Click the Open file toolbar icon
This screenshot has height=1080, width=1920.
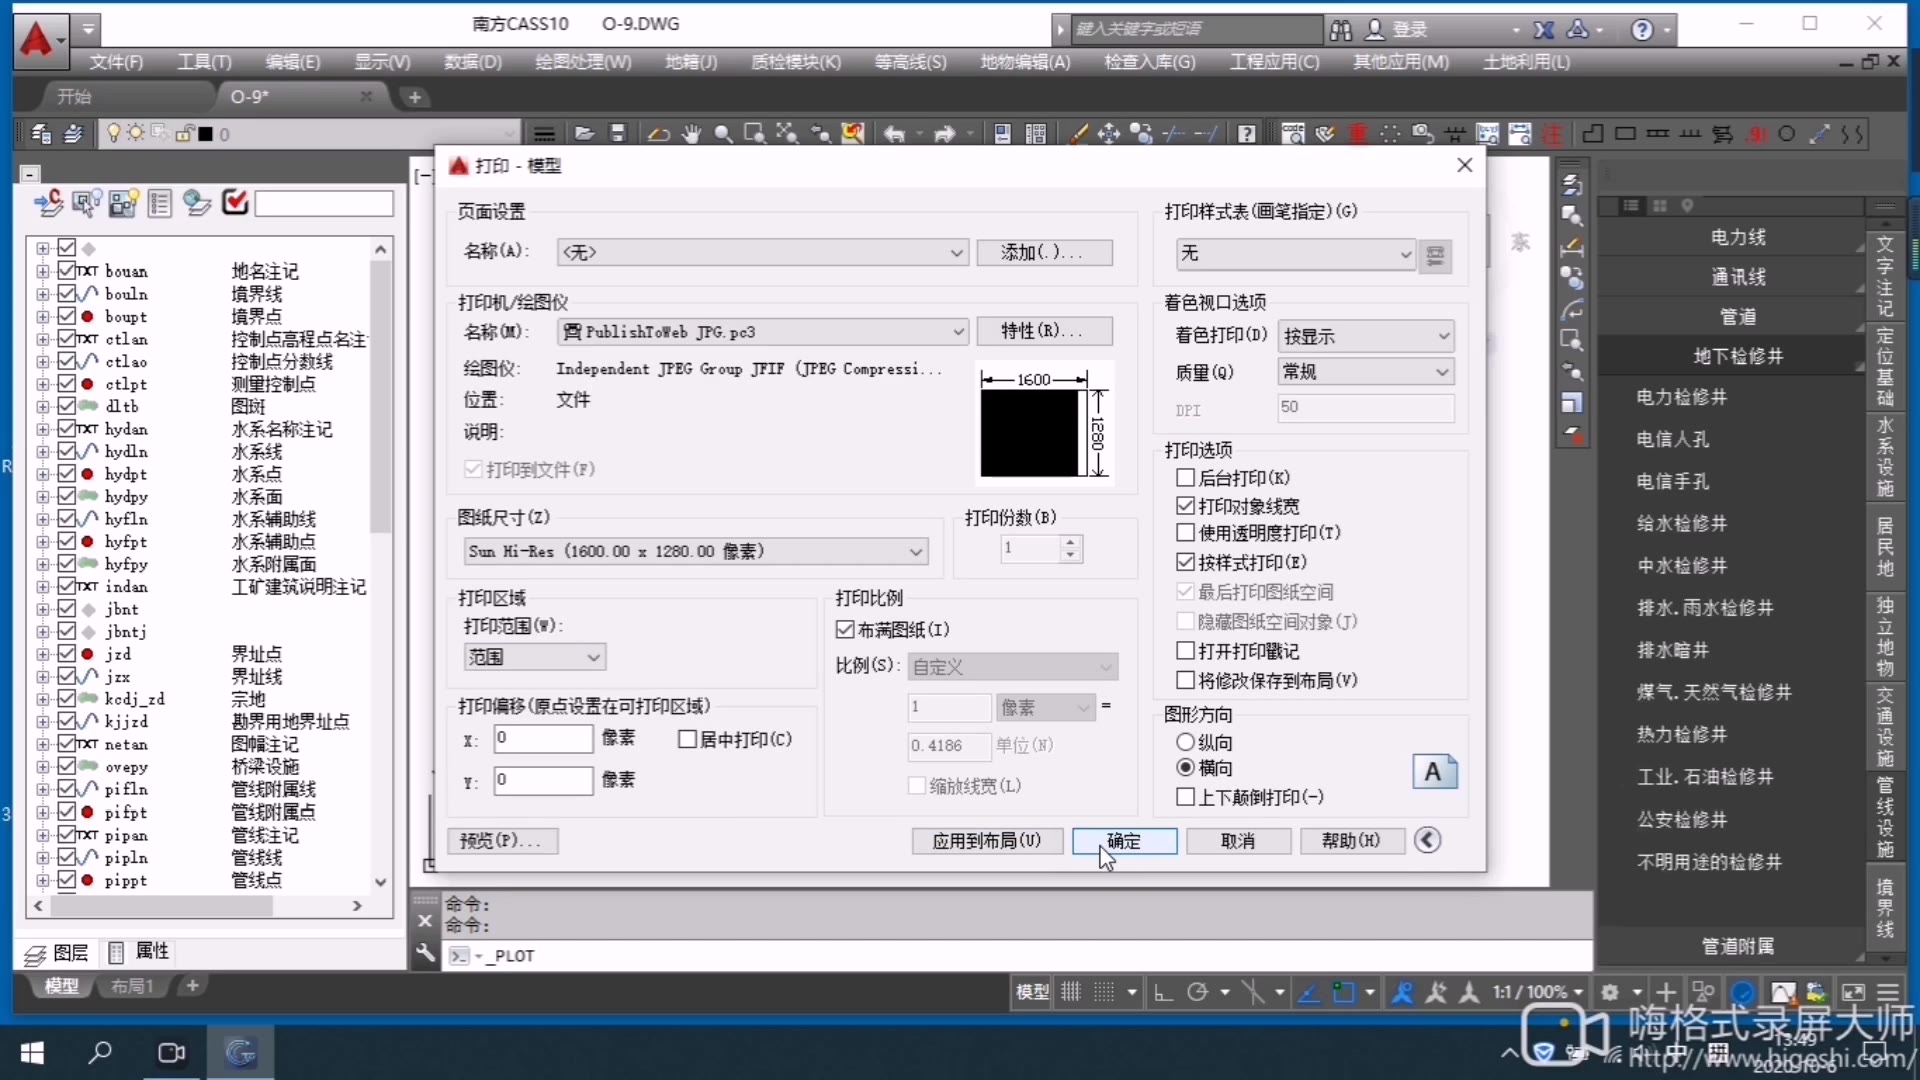coord(585,134)
